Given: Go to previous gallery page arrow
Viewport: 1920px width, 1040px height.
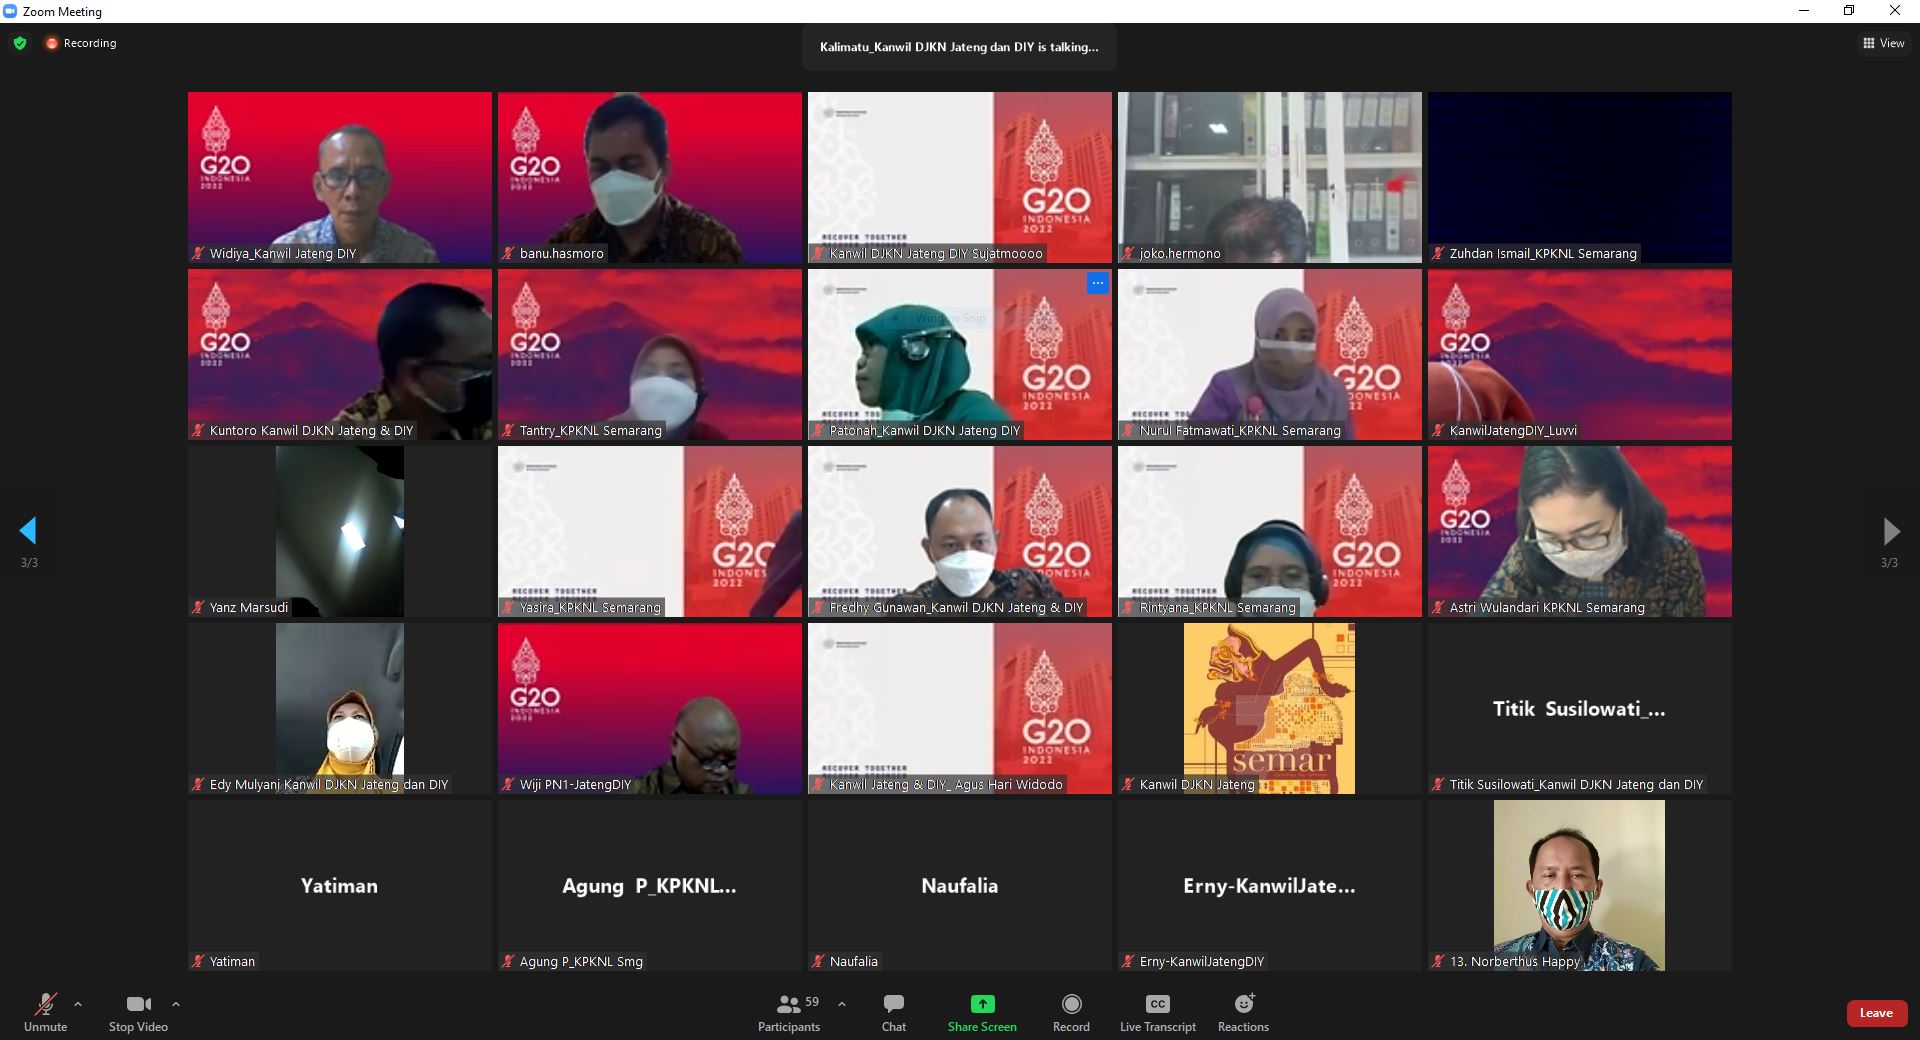Looking at the screenshot, I should (28, 530).
